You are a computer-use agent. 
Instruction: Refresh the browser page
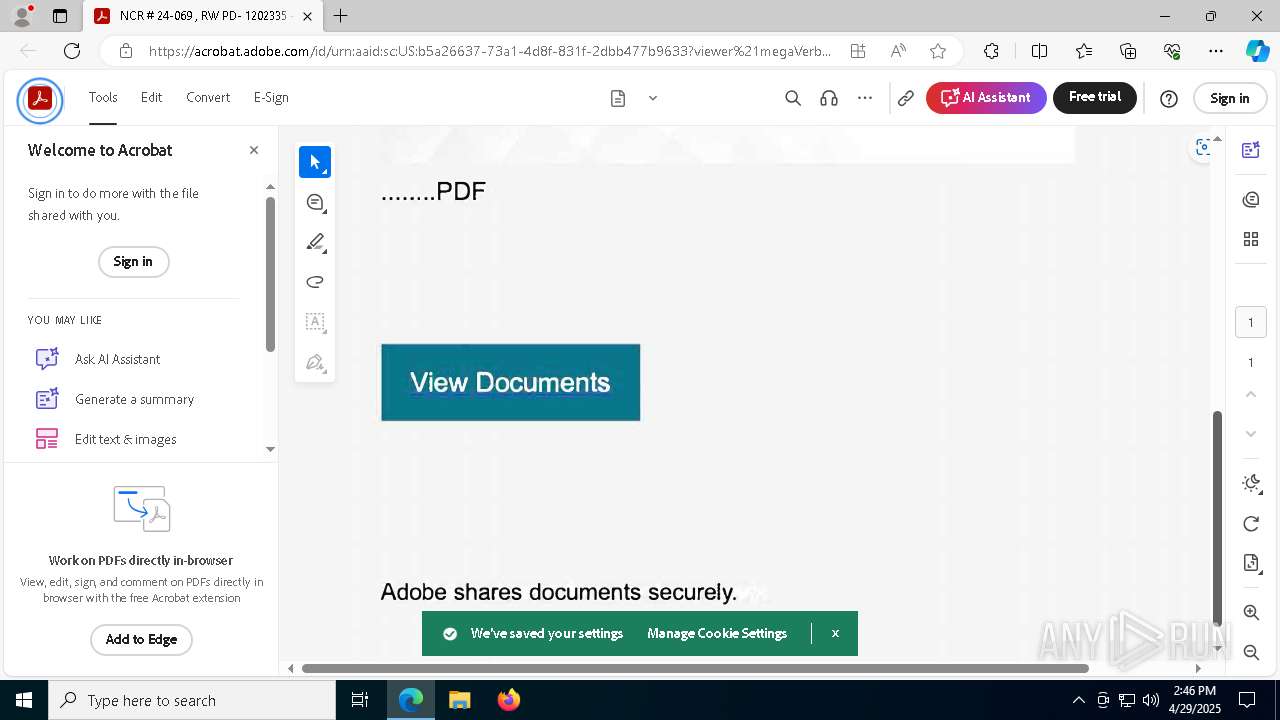click(72, 51)
